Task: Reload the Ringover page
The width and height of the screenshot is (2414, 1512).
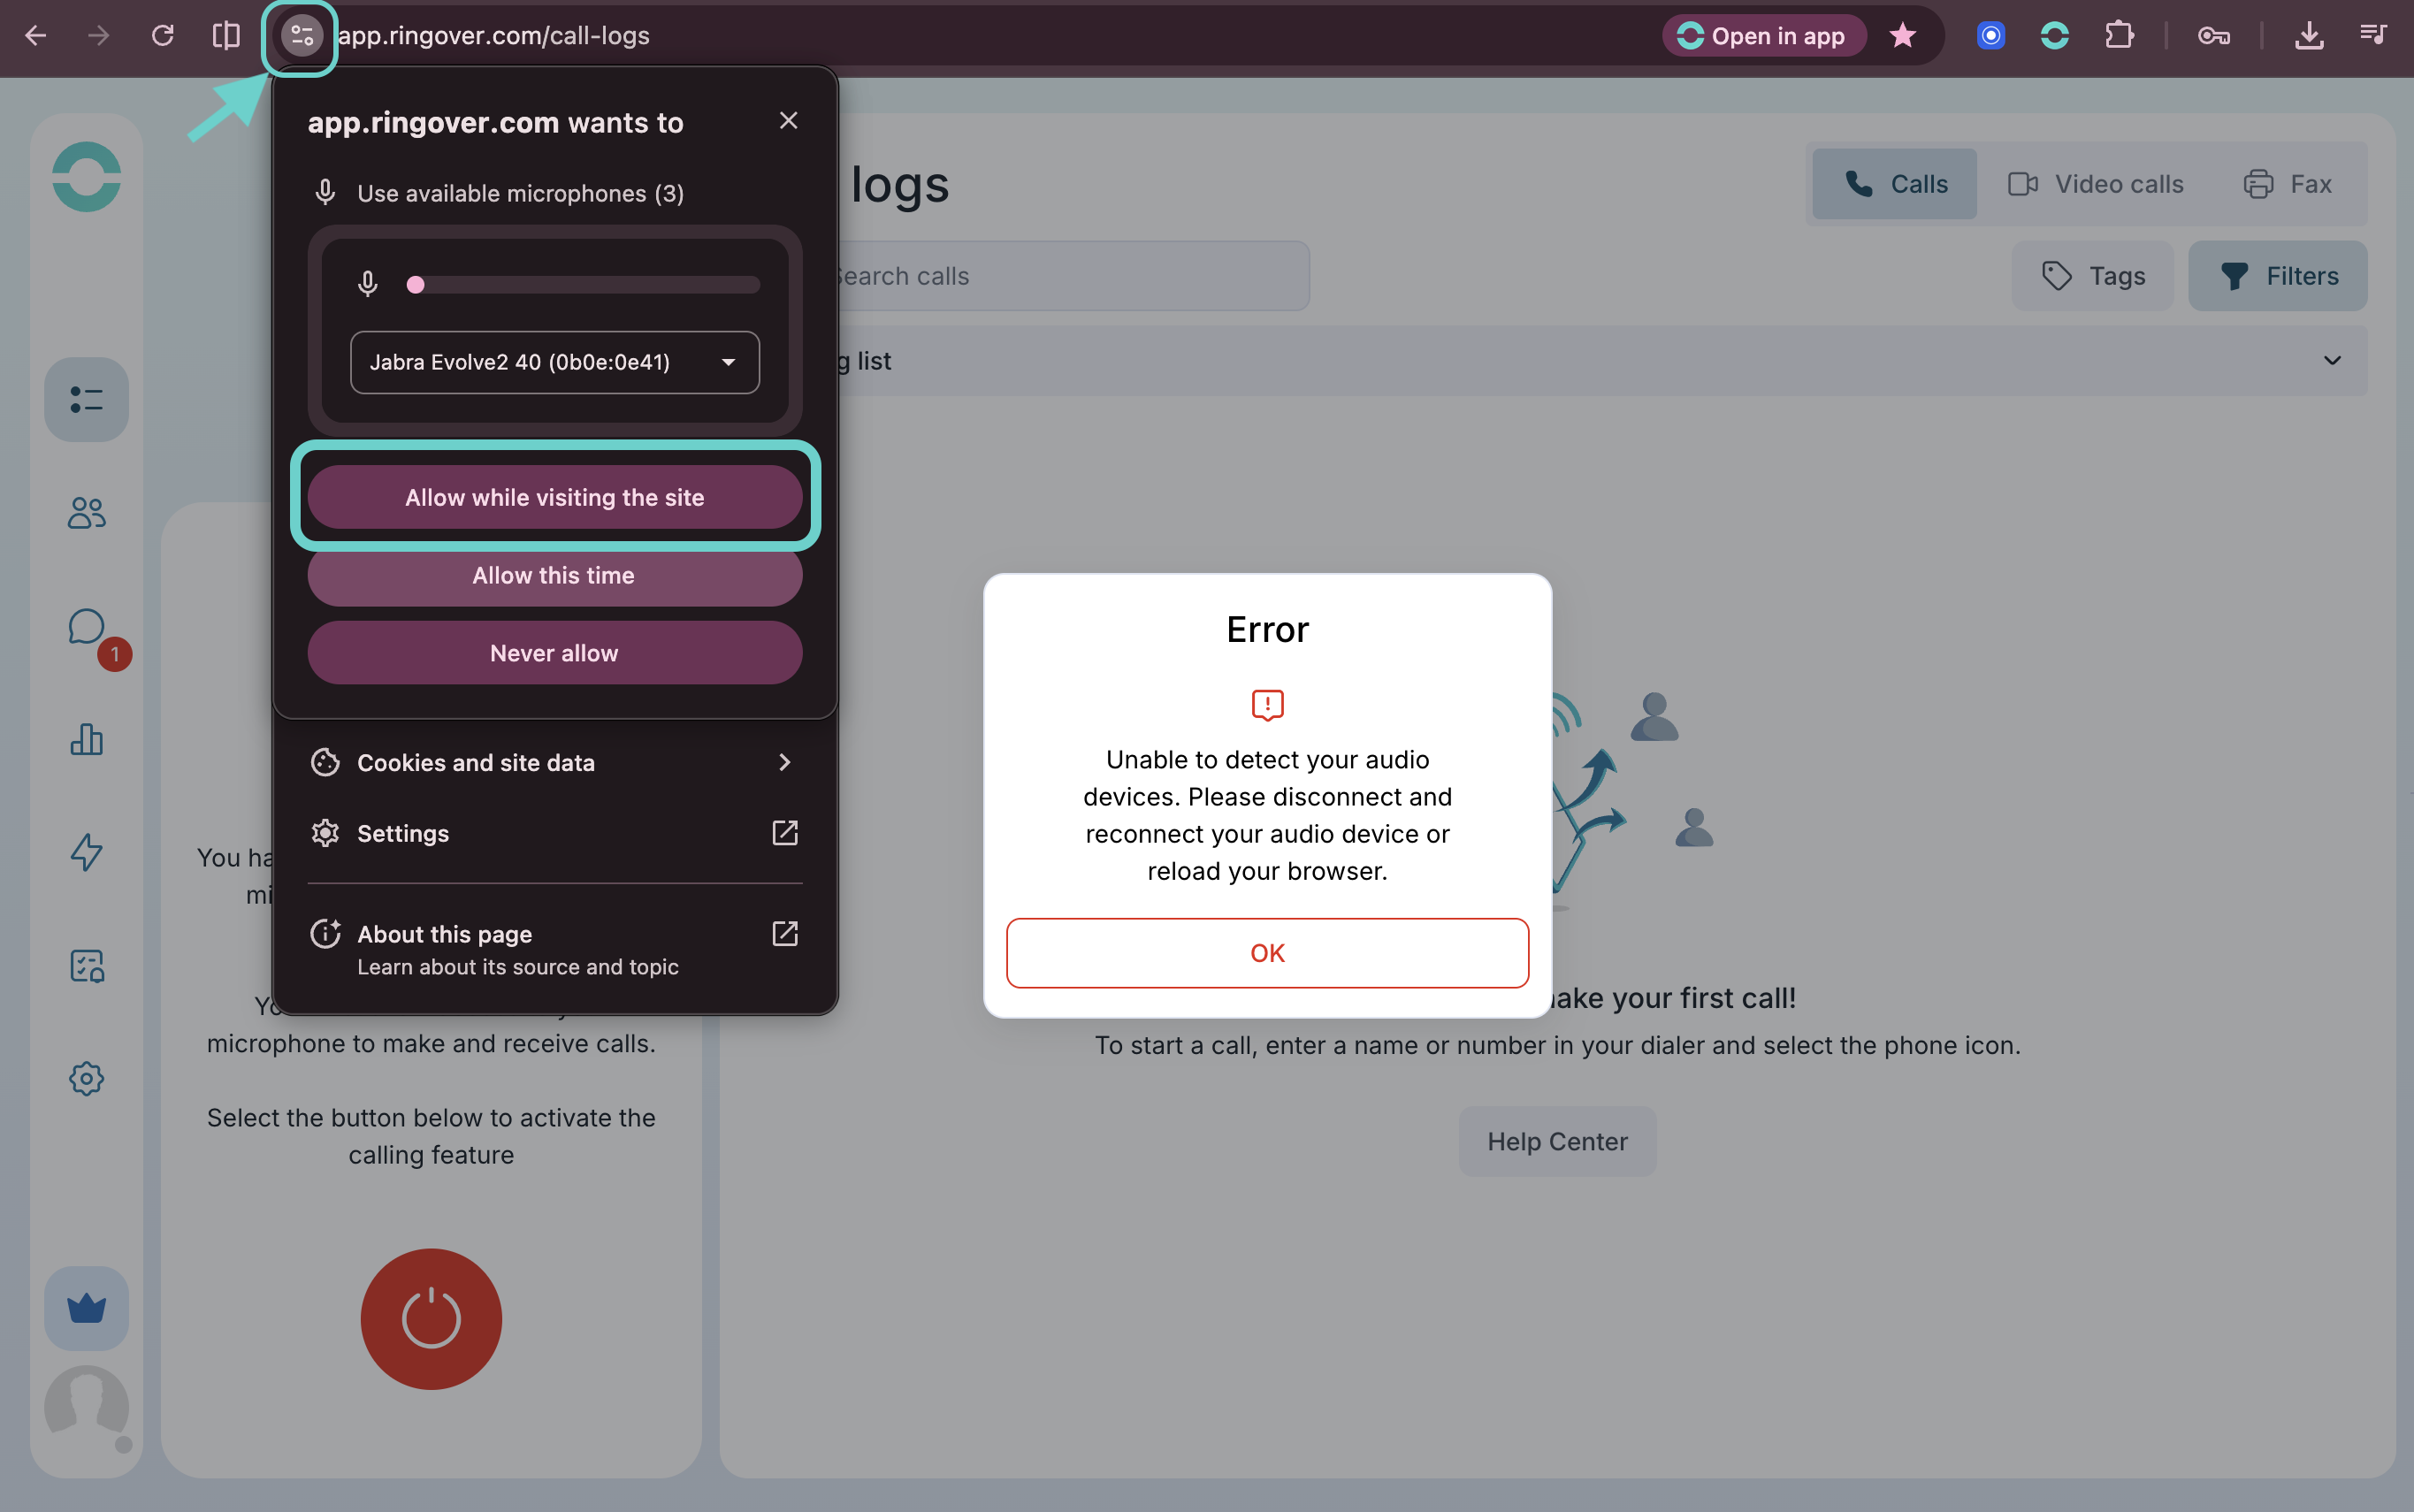Action: coord(162,36)
